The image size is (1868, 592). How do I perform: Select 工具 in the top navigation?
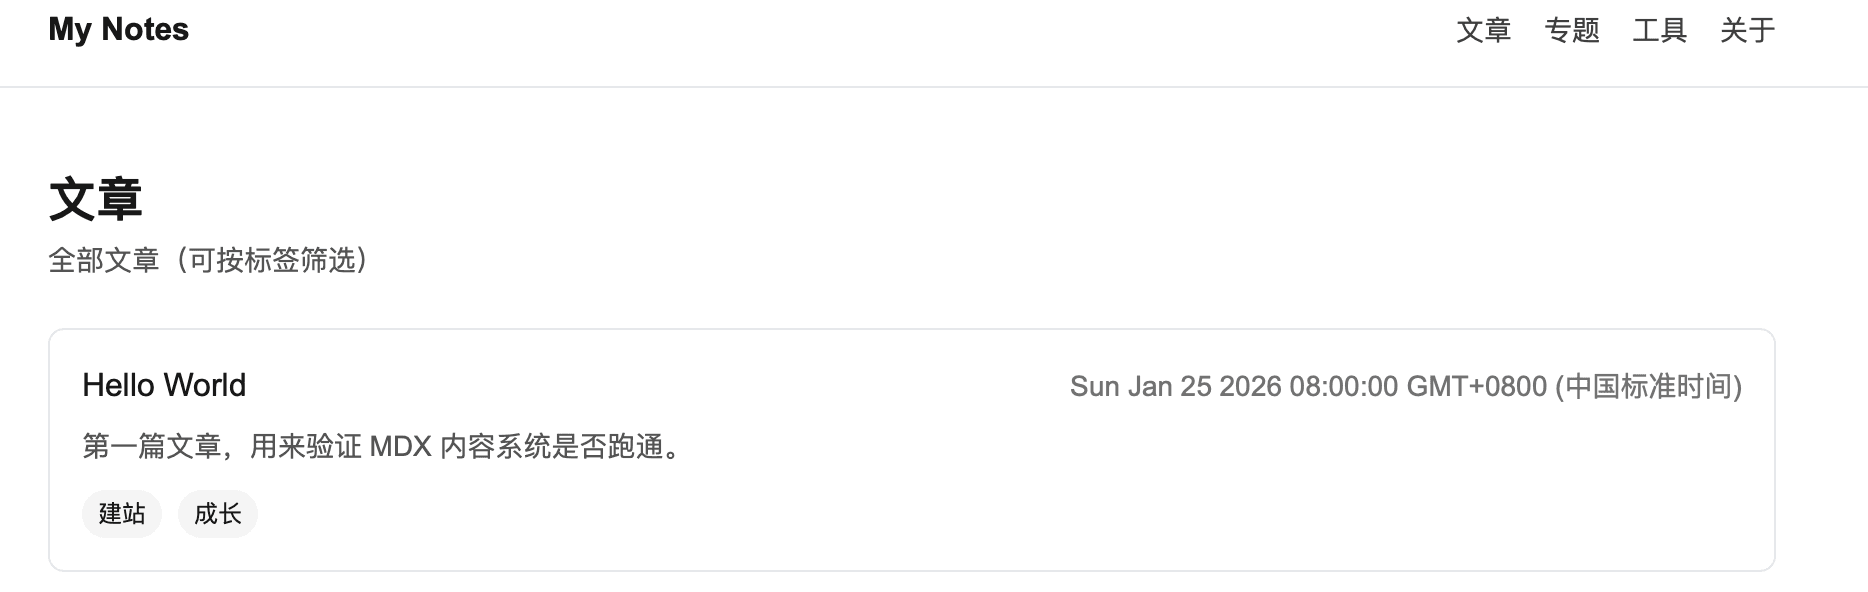[x=1659, y=31]
